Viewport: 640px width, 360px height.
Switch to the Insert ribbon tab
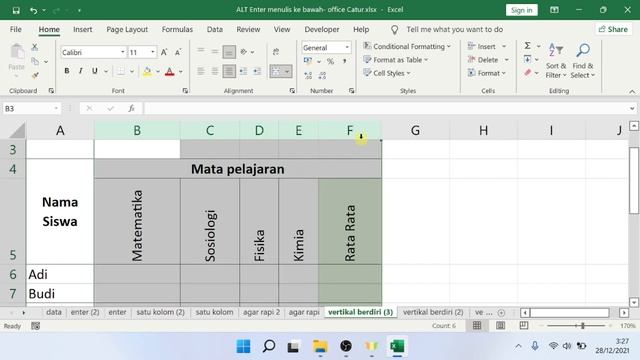tap(82, 29)
